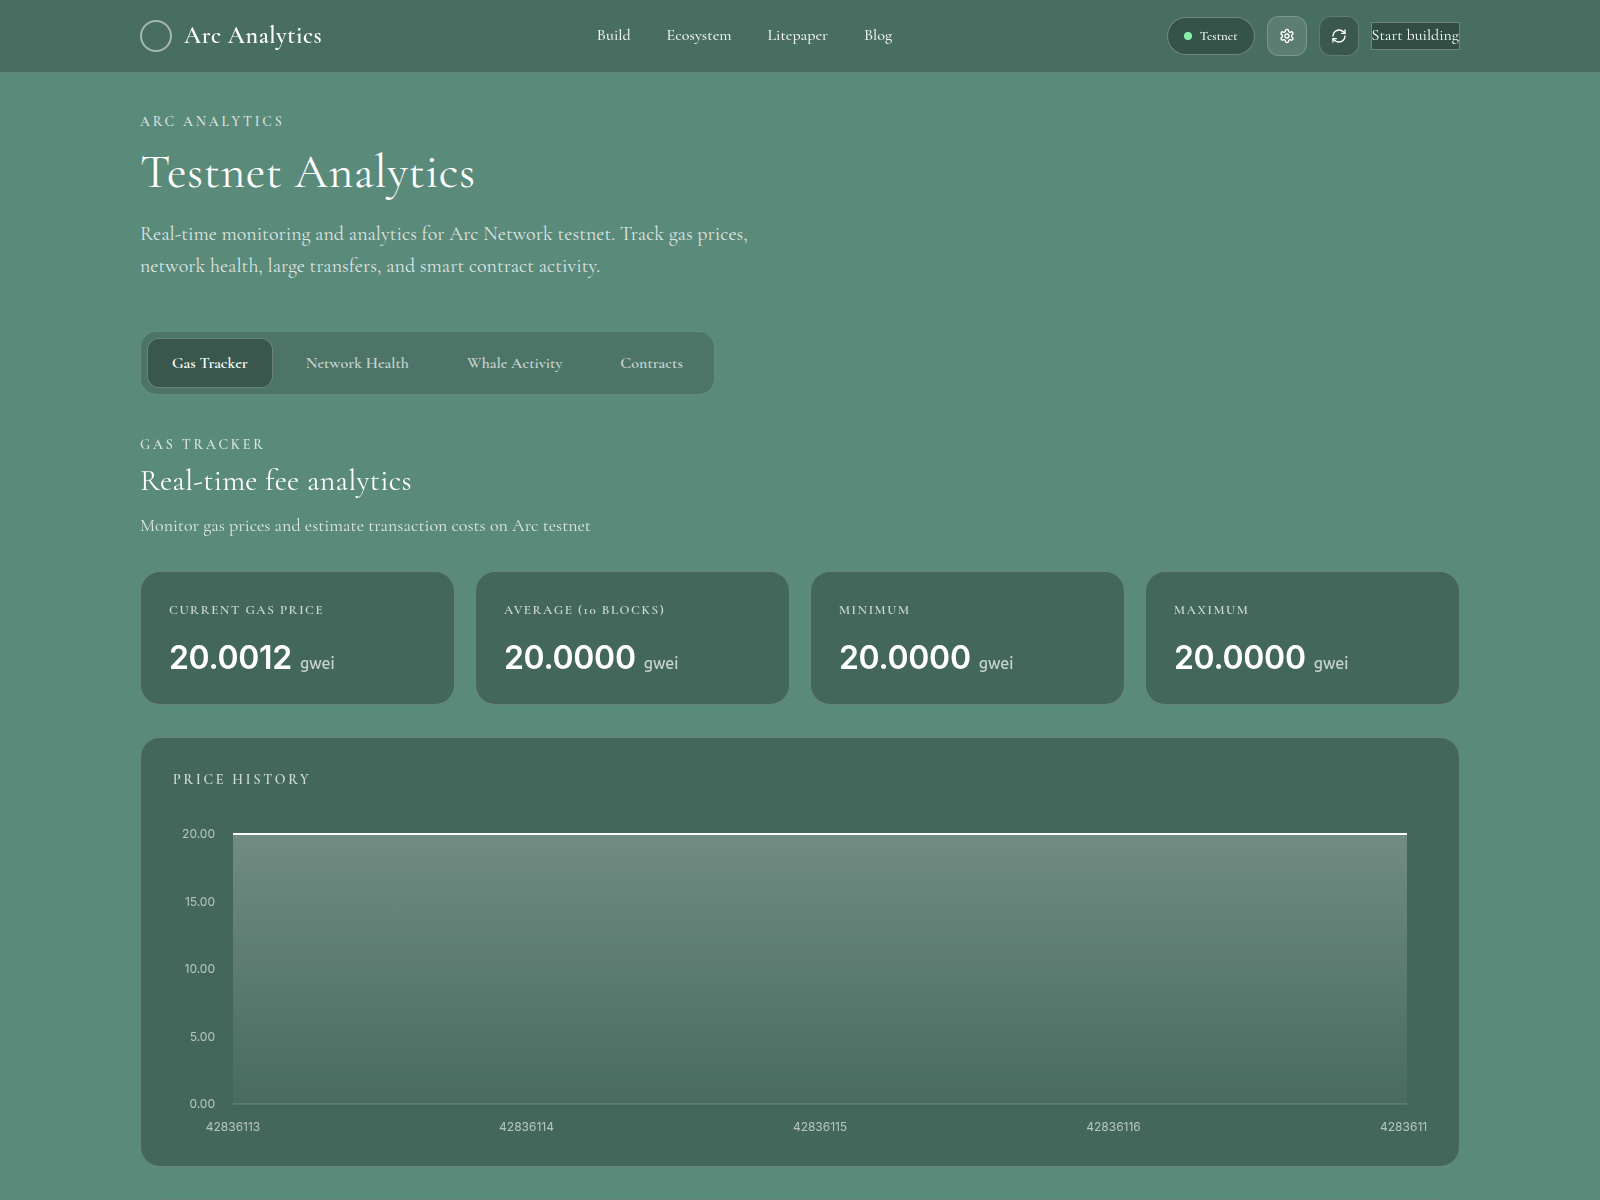Click the Minimum gas price card
Image resolution: width=1600 pixels, height=1200 pixels.
tap(967, 638)
